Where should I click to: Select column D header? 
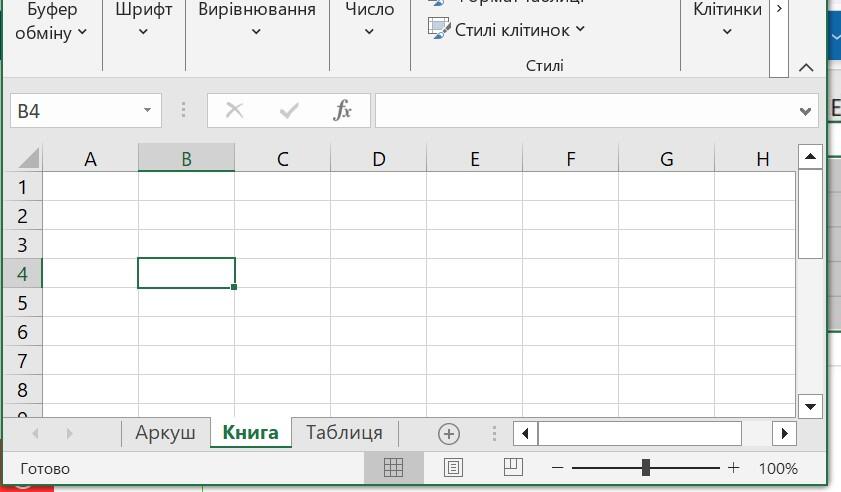pyautogui.click(x=379, y=159)
